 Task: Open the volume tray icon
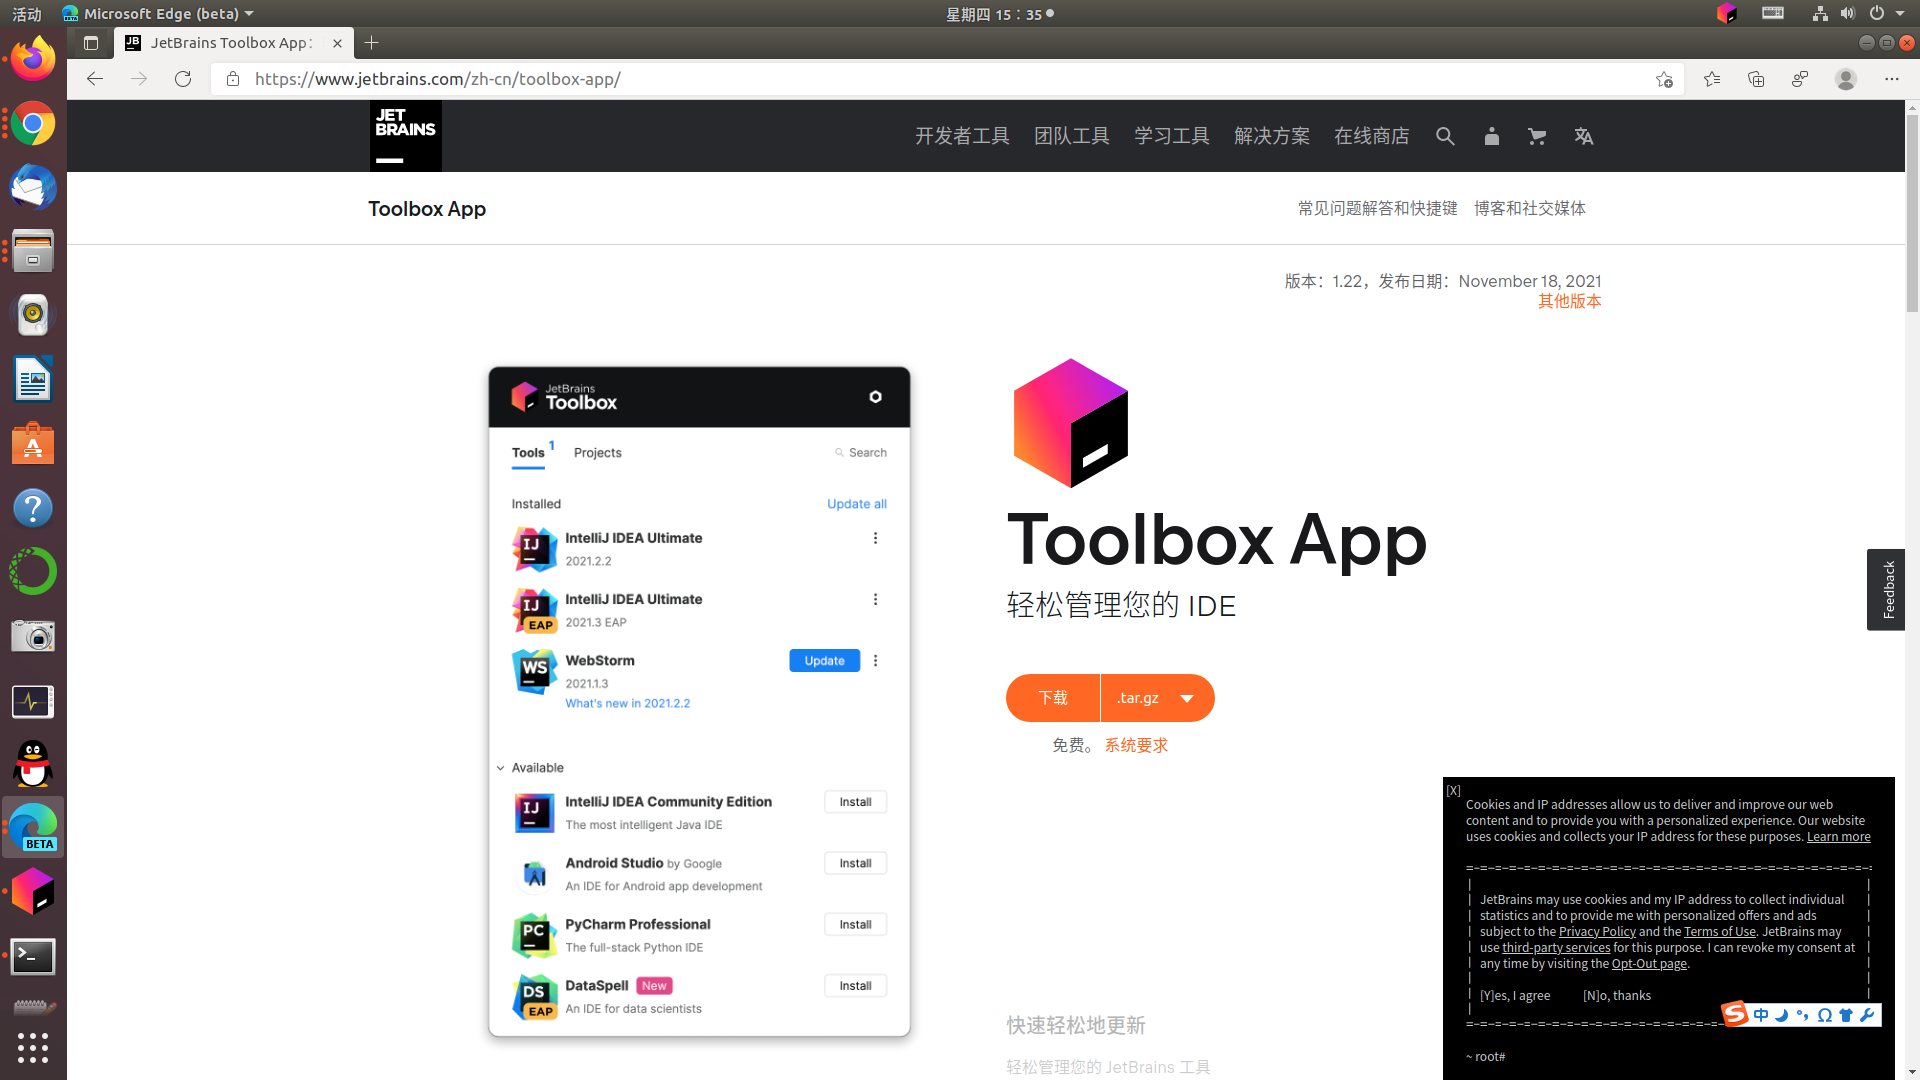coord(1848,13)
